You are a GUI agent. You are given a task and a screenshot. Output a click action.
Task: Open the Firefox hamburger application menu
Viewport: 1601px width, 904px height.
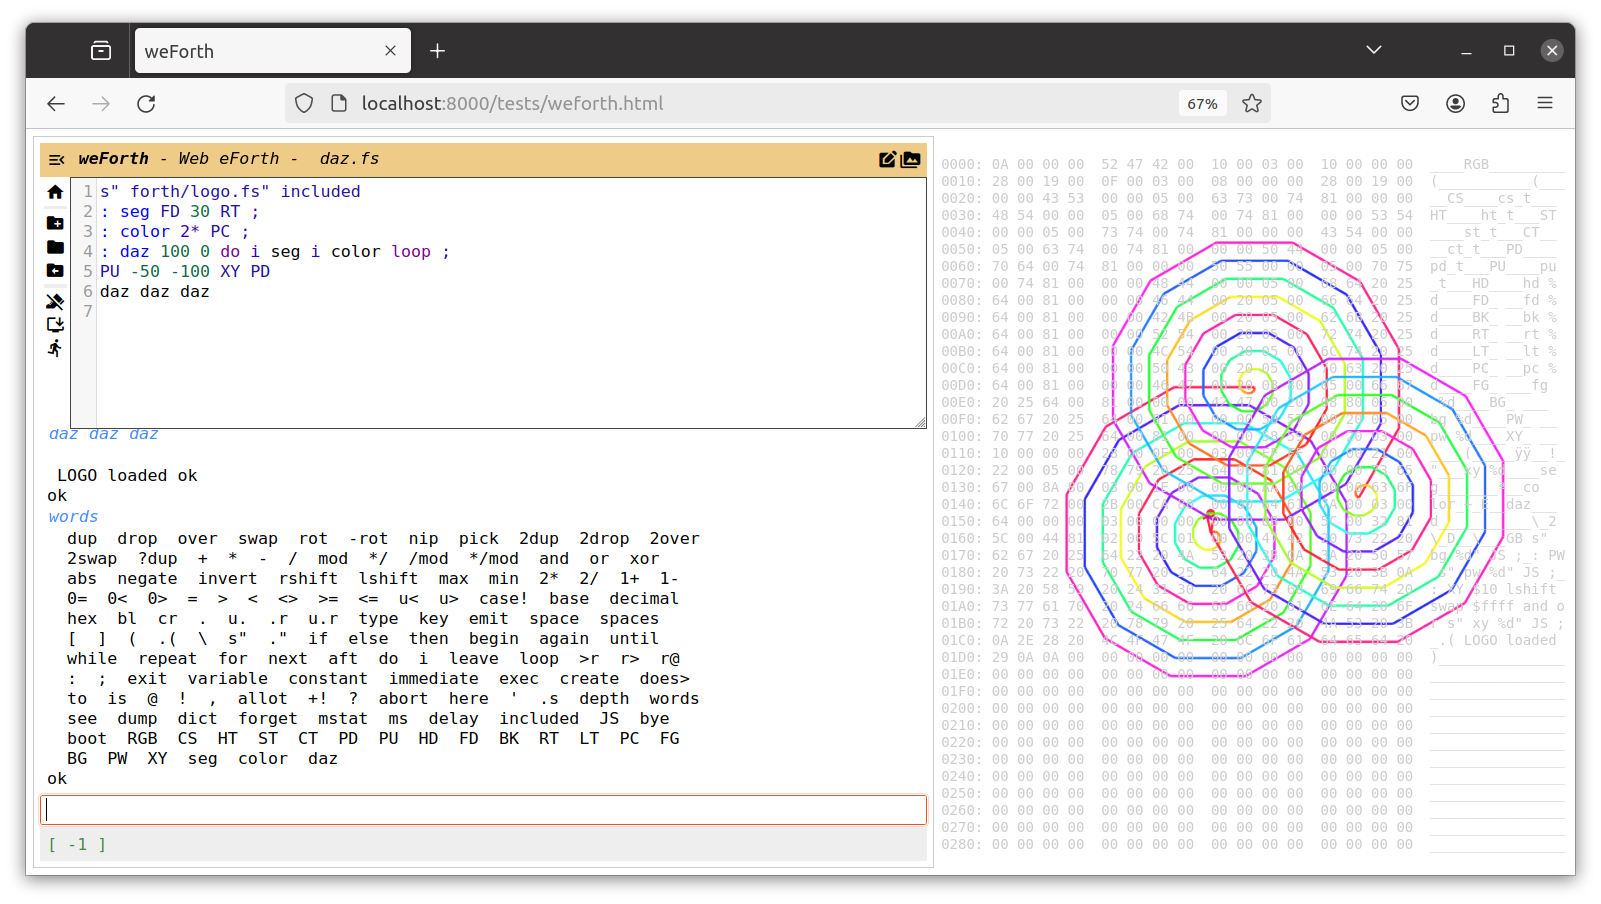(x=1545, y=103)
